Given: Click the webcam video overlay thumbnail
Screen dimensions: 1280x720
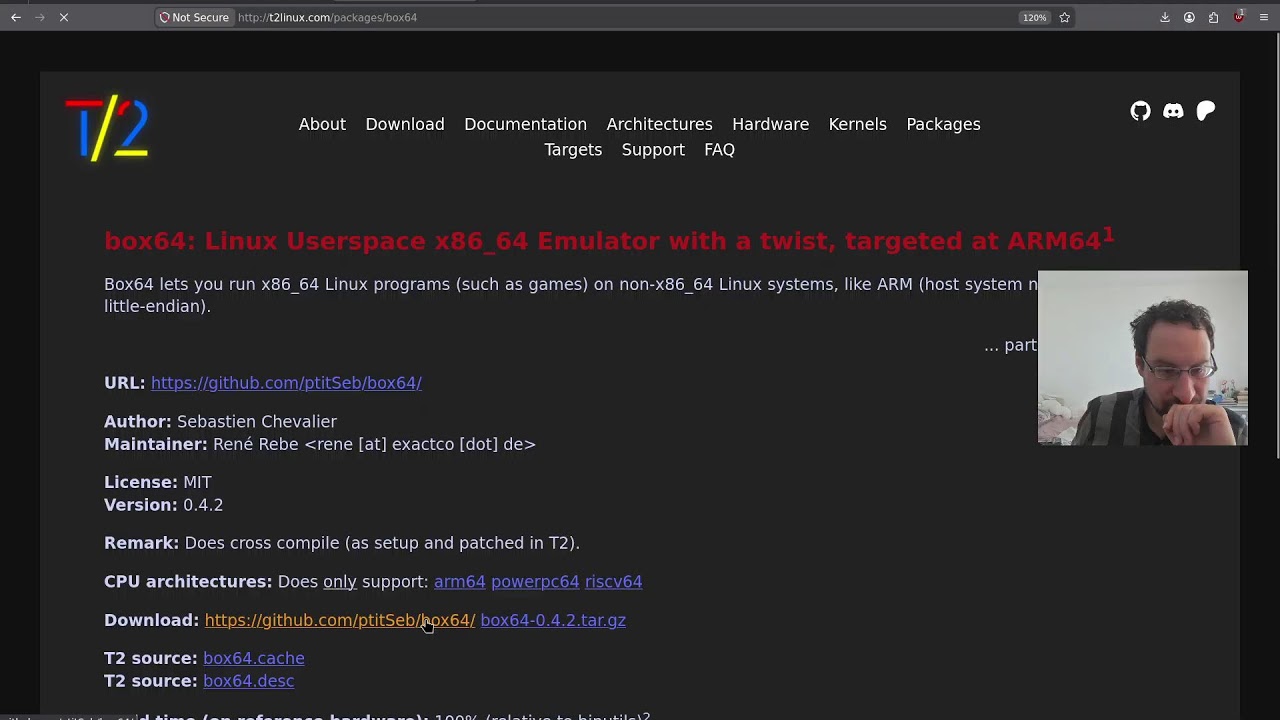Looking at the screenshot, I should 1143,357.
